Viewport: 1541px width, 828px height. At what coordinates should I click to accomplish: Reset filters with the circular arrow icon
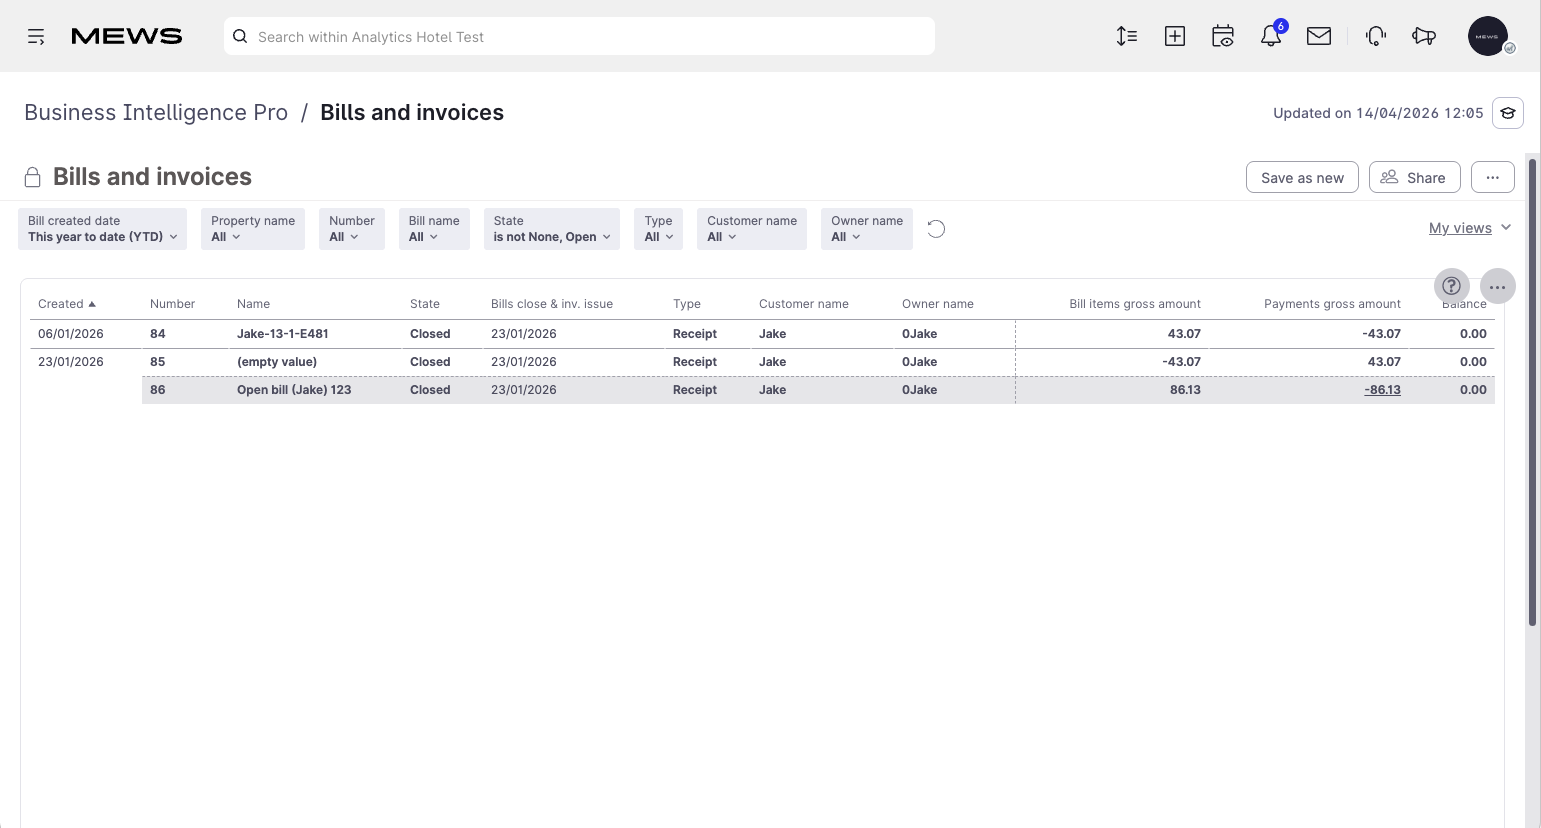[x=936, y=229]
